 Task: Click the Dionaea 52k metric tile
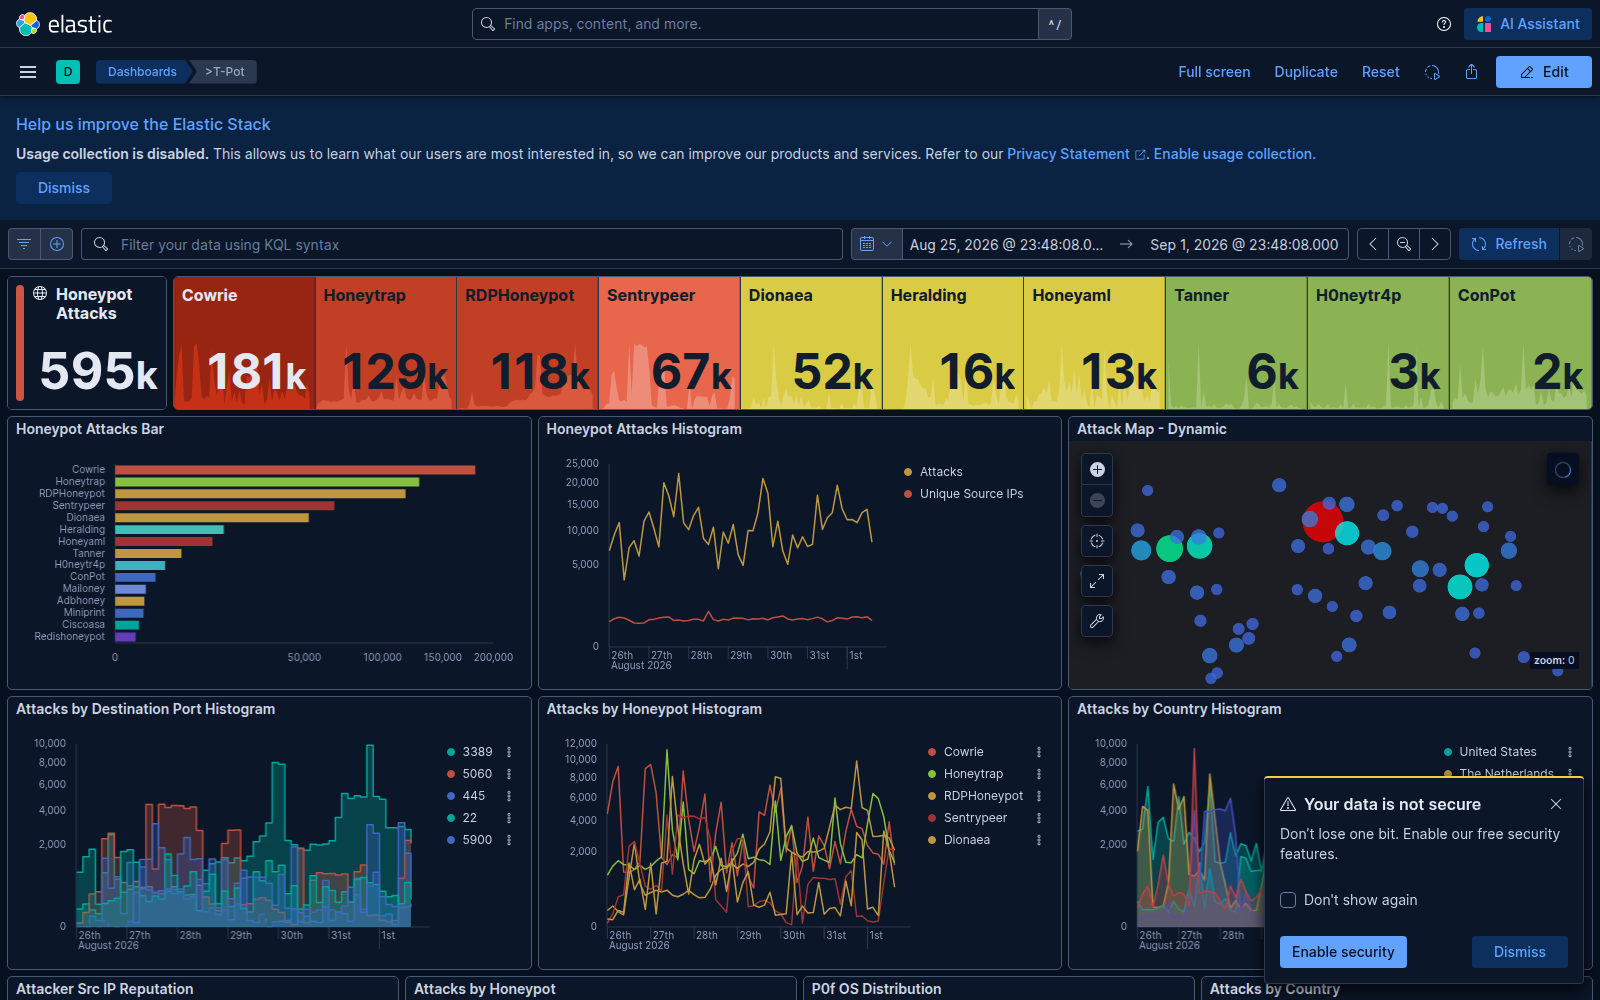[x=811, y=343]
